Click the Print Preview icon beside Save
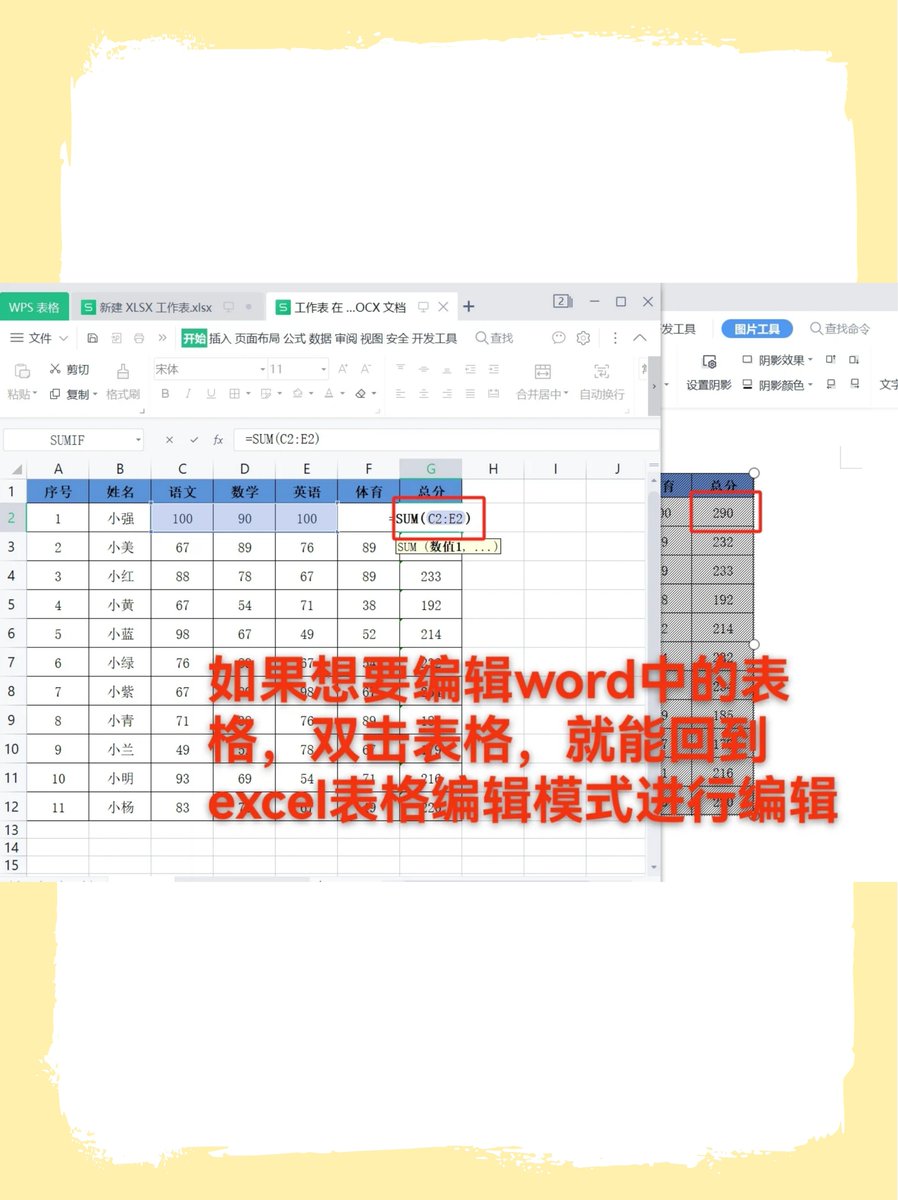Image resolution: width=898 pixels, height=1200 pixels. pyautogui.click(x=116, y=338)
